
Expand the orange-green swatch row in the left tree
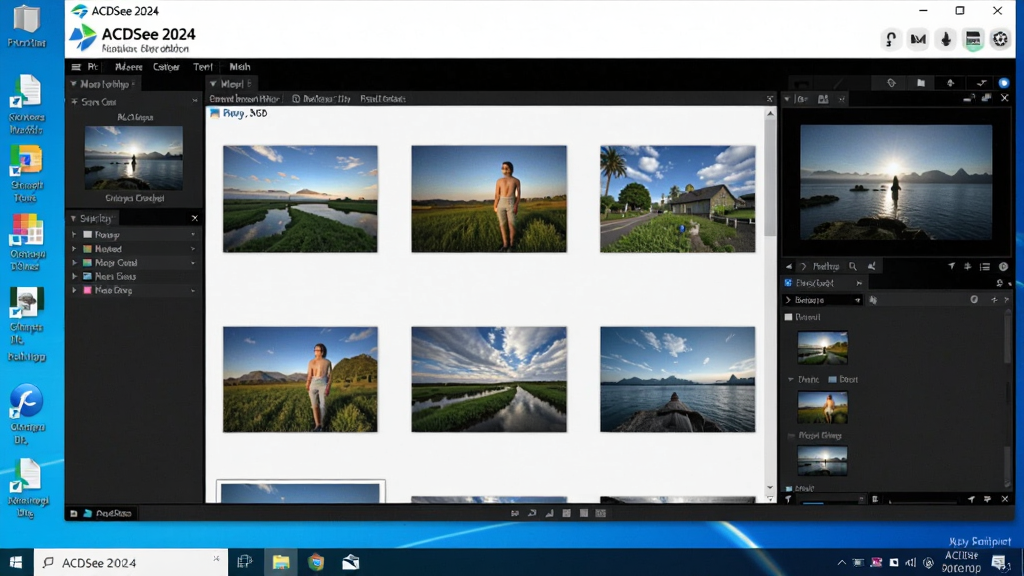point(74,249)
